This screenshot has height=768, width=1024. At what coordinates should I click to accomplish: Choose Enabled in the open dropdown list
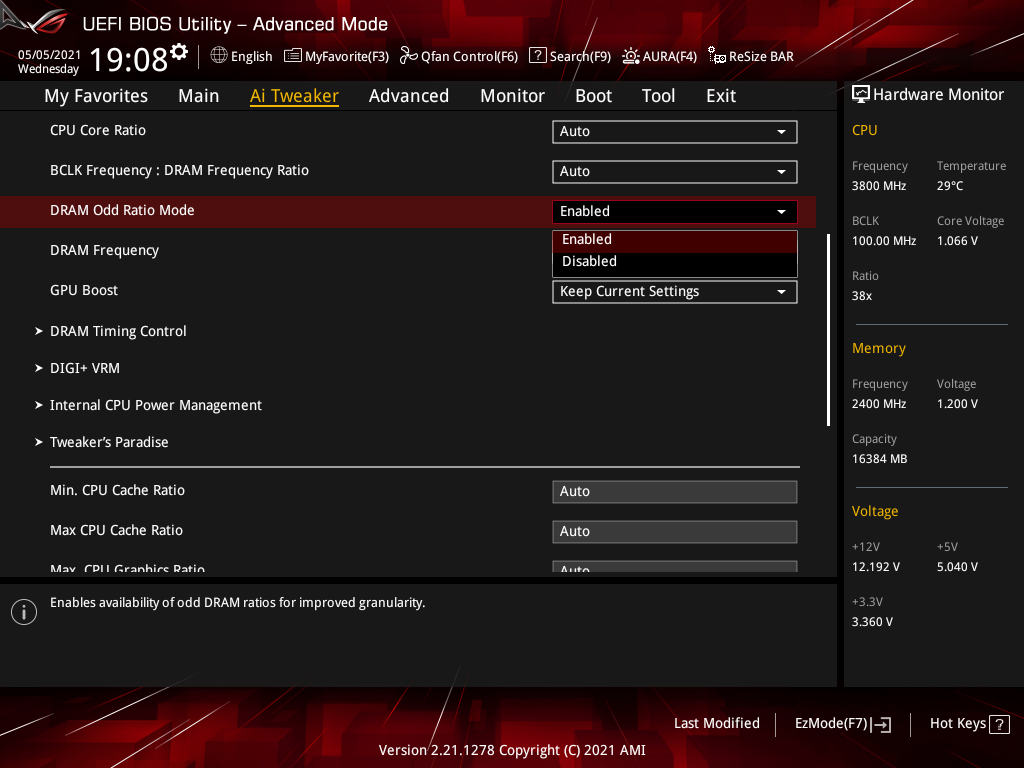click(675, 240)
